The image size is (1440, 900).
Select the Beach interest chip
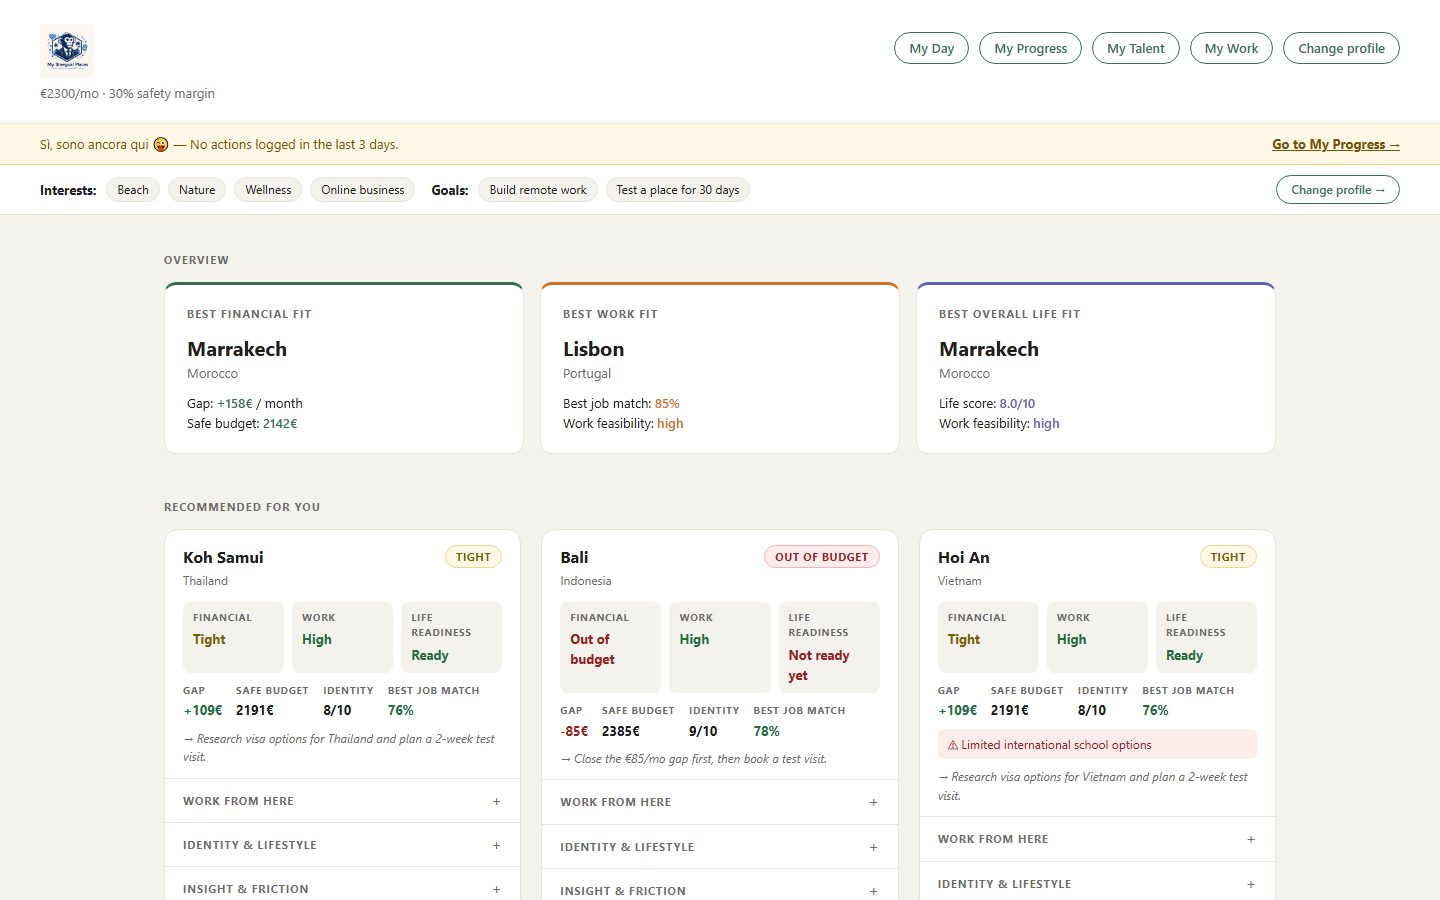click(x=133, y=190)
